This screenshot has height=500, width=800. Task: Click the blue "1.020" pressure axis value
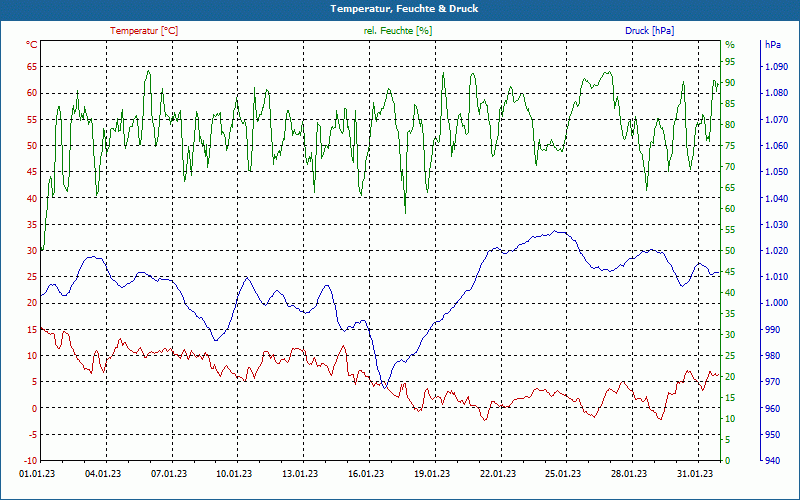click(777, 251)
